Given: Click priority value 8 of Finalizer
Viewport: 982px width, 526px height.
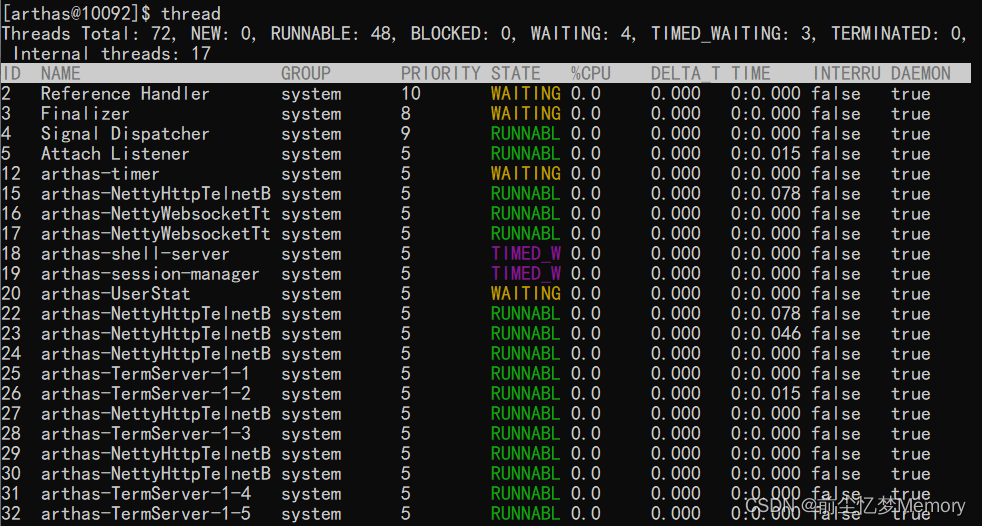Looking at the screenshot, I should coord(406,113).
